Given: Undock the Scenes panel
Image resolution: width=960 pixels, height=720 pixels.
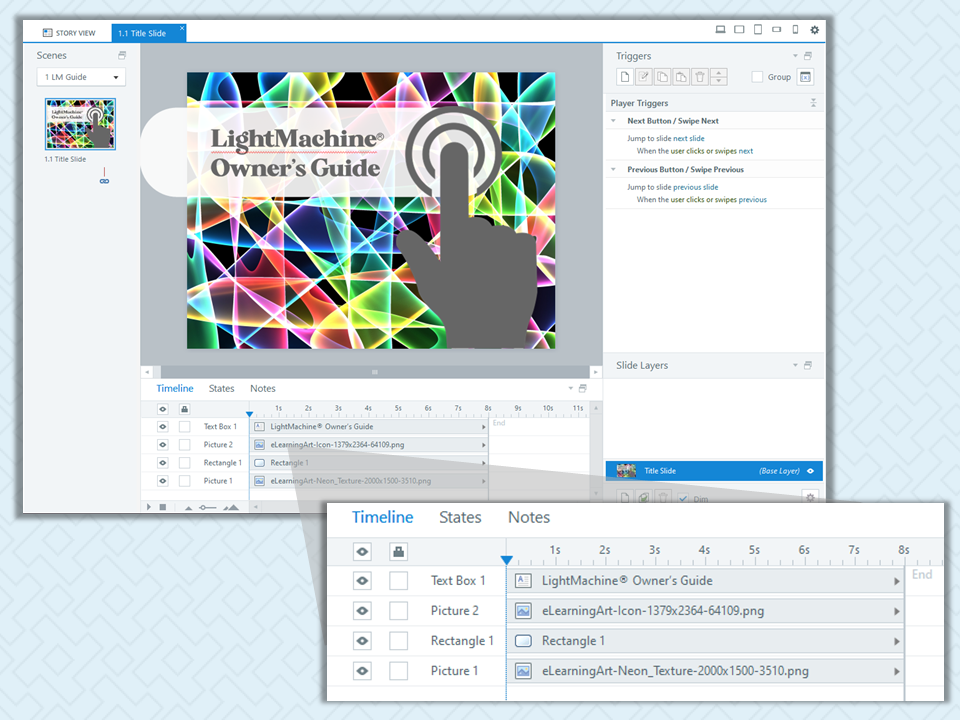Looking at the screenshot, I should tap(122, 55).
